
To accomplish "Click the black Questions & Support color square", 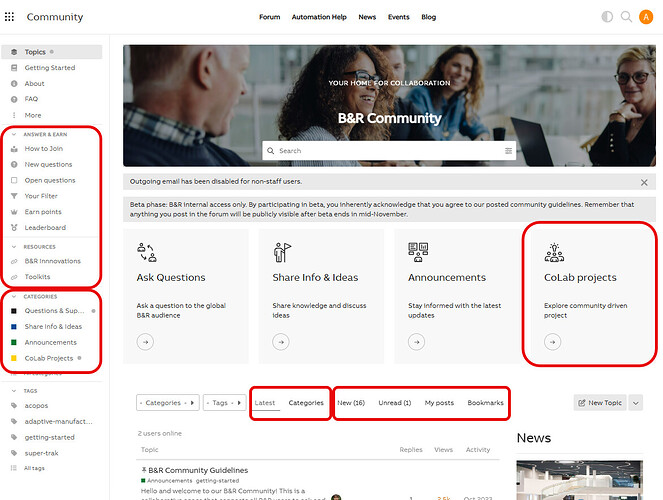I will (14, 311).
